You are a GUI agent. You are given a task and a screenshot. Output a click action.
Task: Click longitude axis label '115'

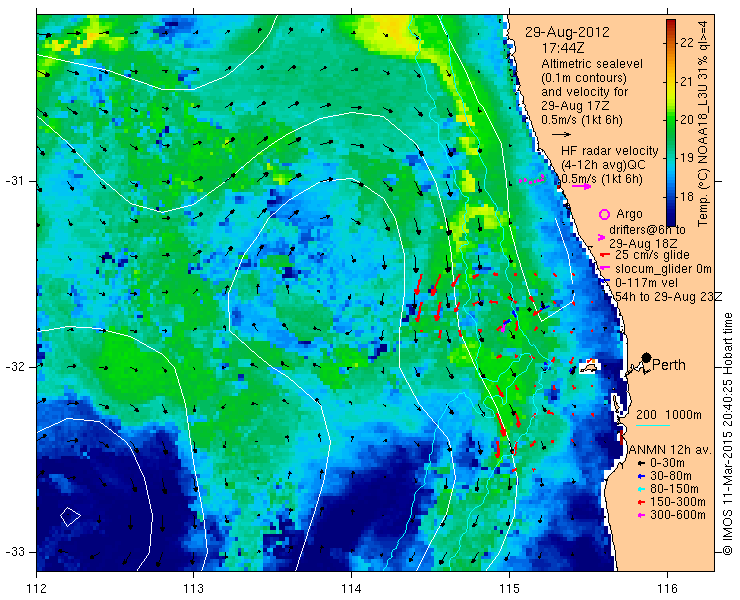coord(509,589)
